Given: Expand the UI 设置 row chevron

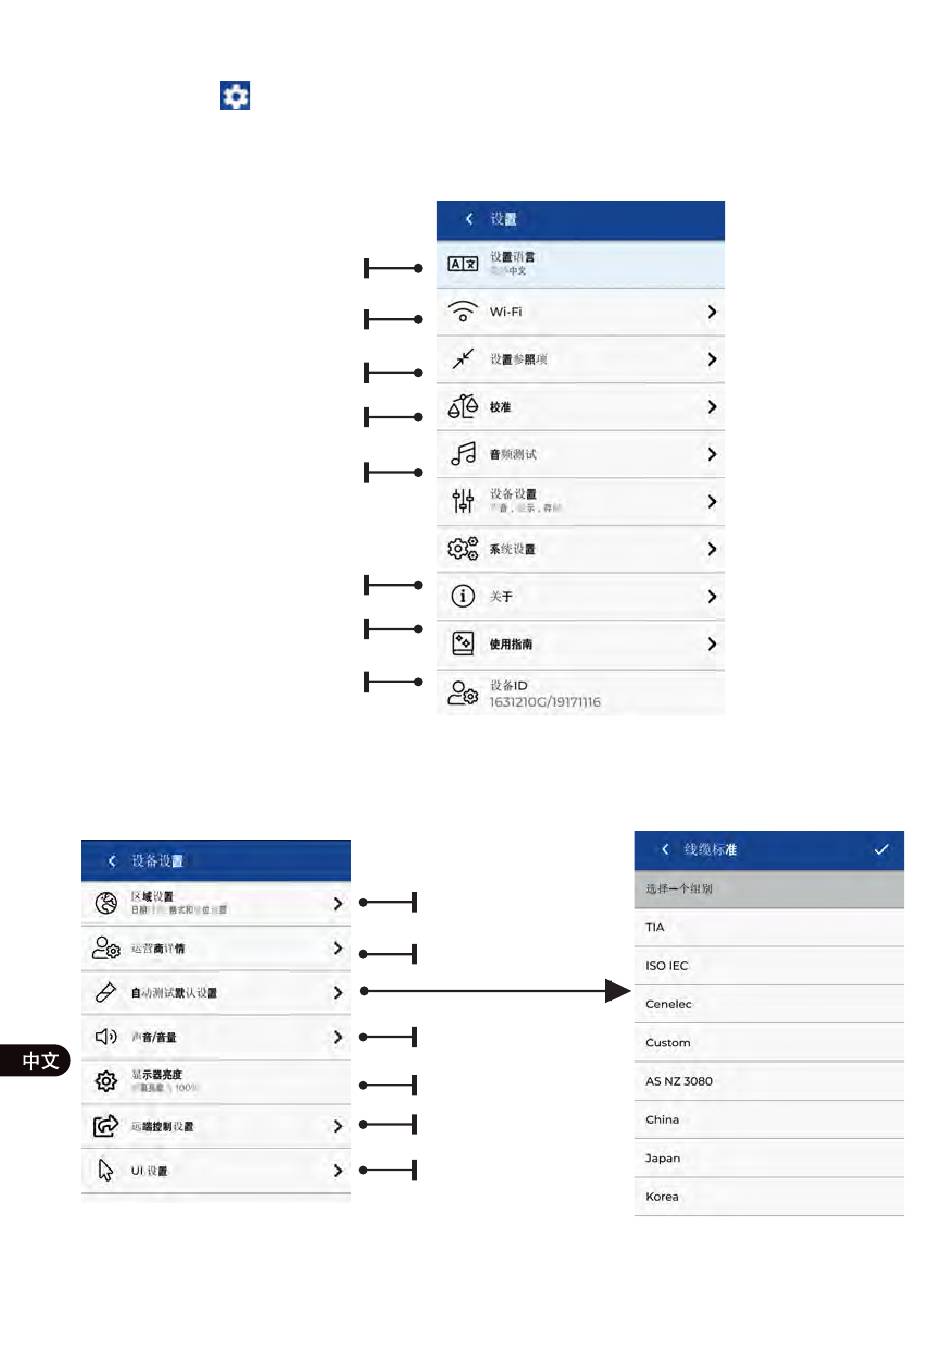Looking at the screenshot, I should tap(338, 1170).
